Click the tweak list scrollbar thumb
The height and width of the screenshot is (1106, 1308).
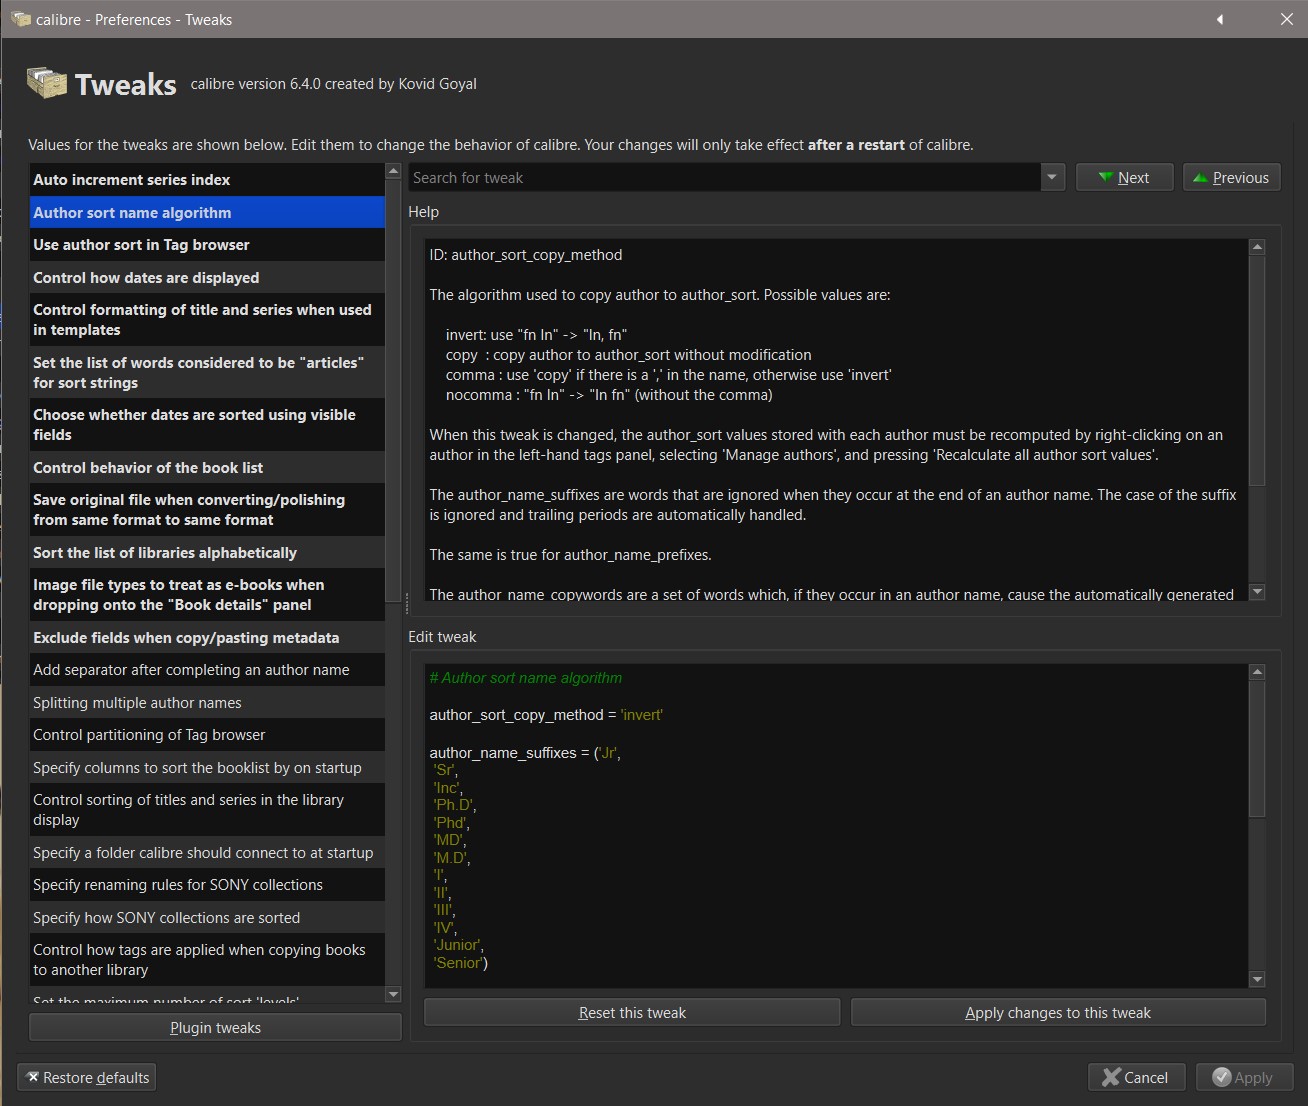coord(393,390)
